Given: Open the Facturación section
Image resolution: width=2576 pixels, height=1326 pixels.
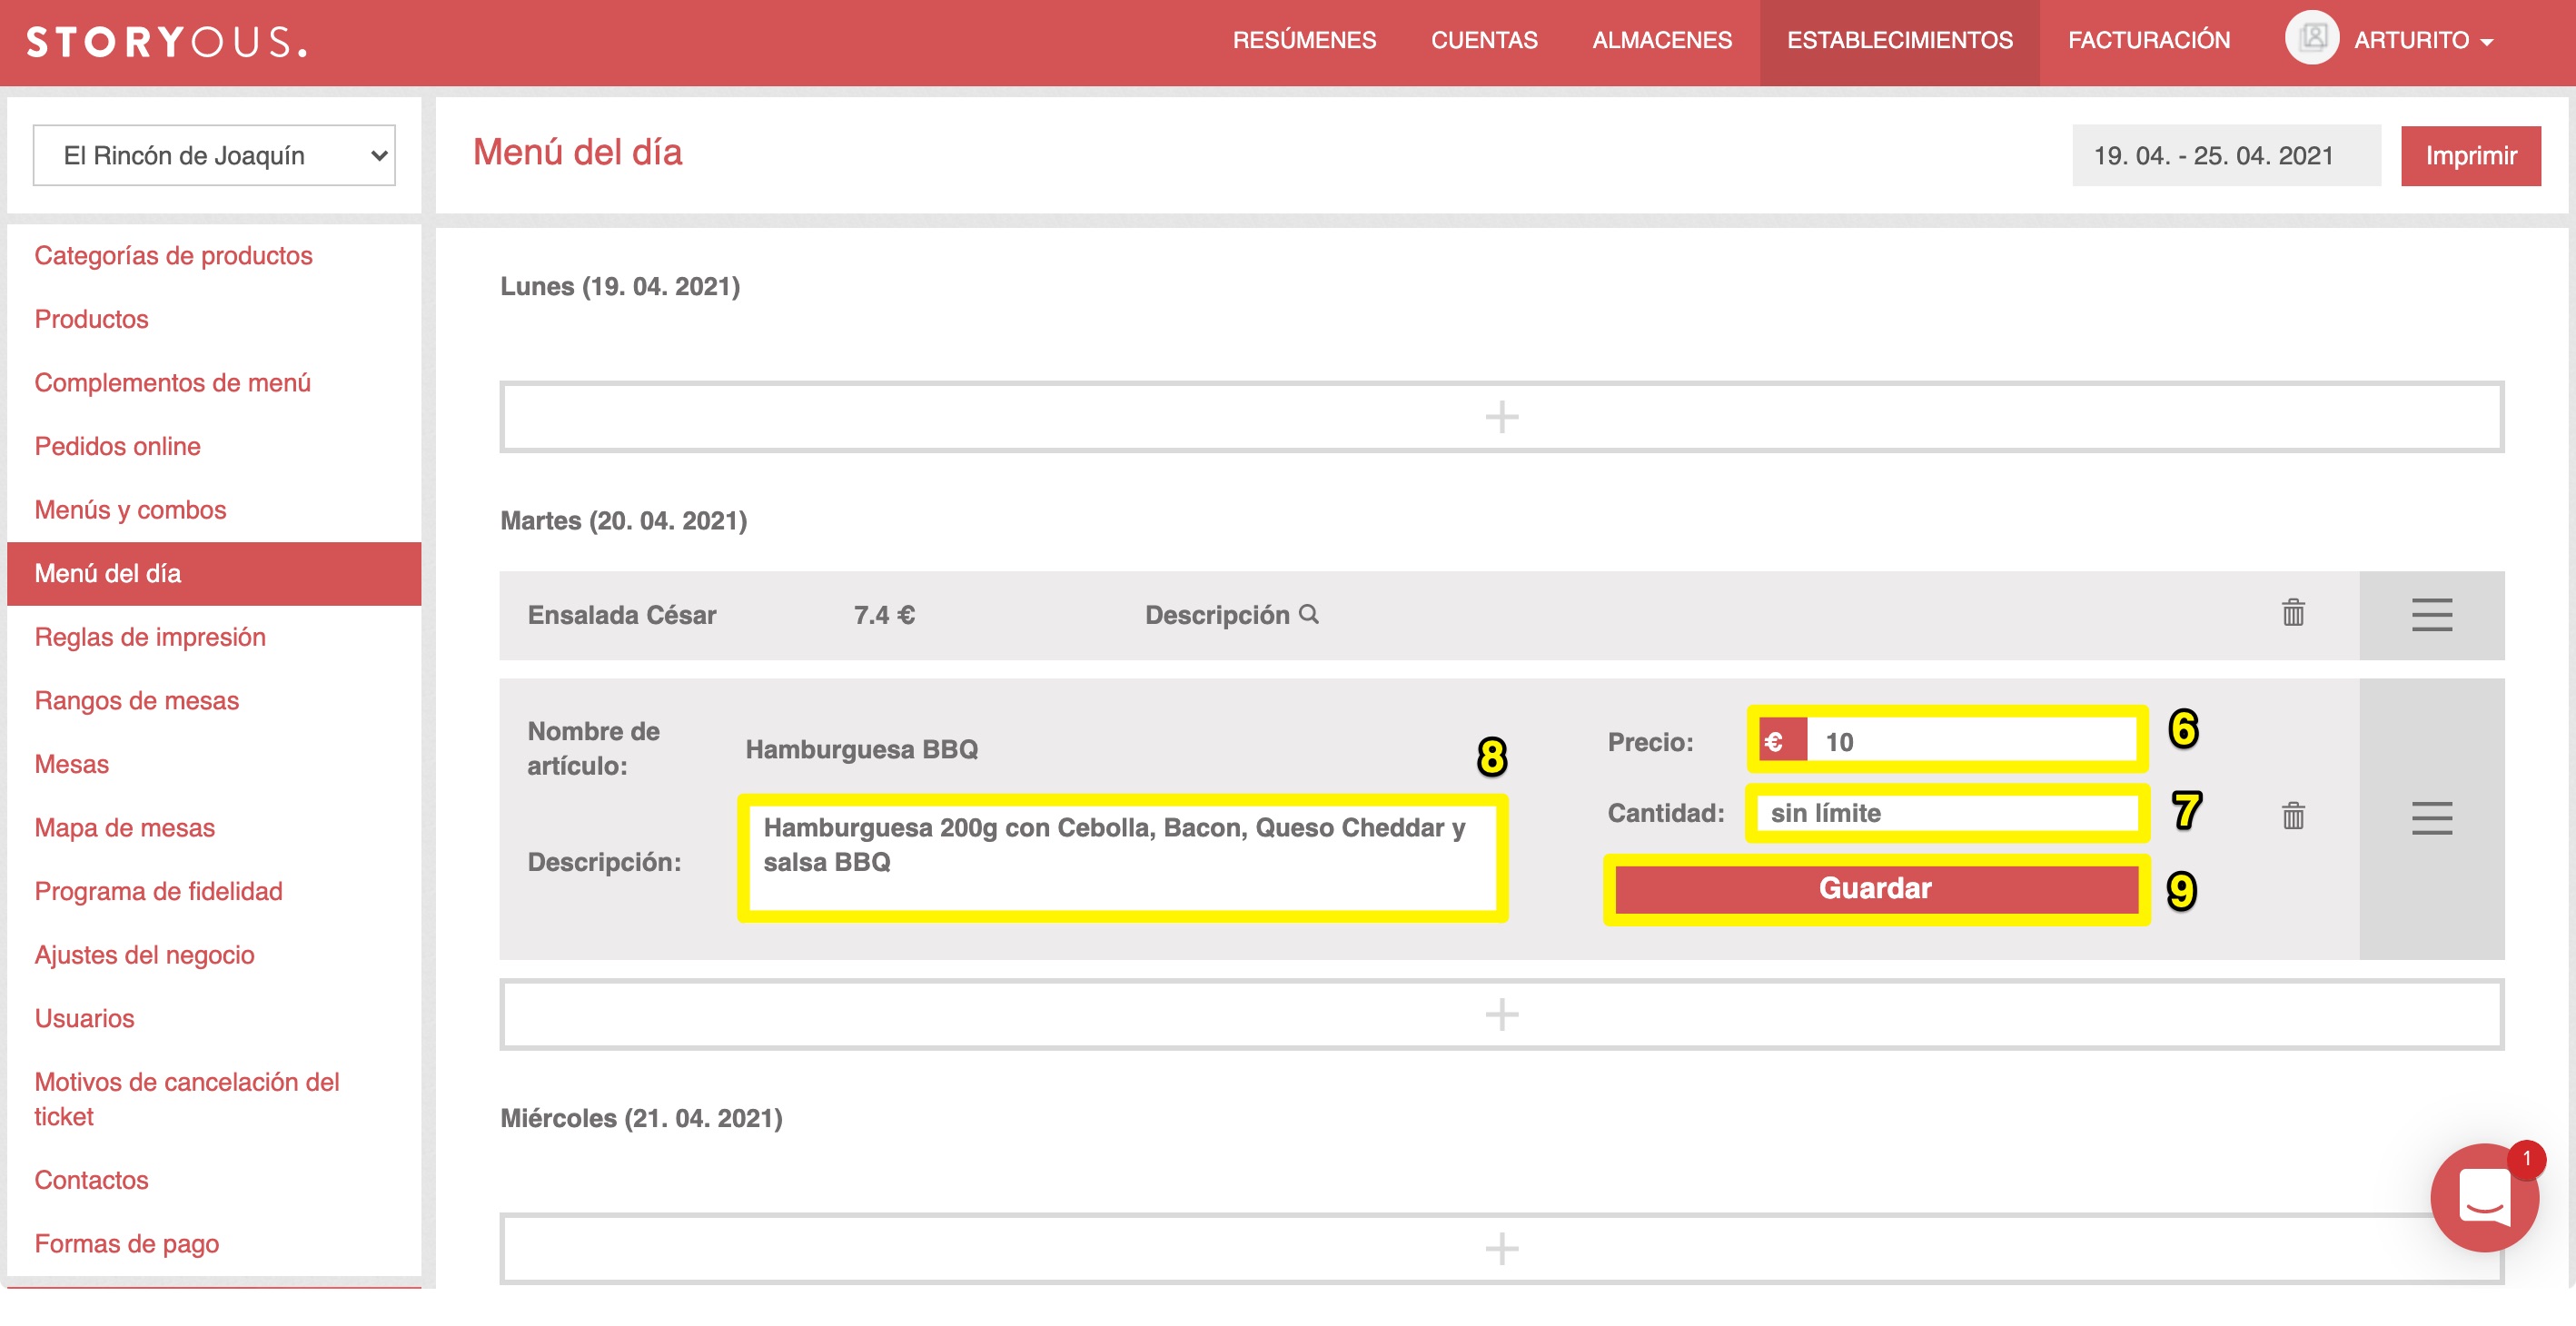Looking at the screenshot, I should [2148, 40].
